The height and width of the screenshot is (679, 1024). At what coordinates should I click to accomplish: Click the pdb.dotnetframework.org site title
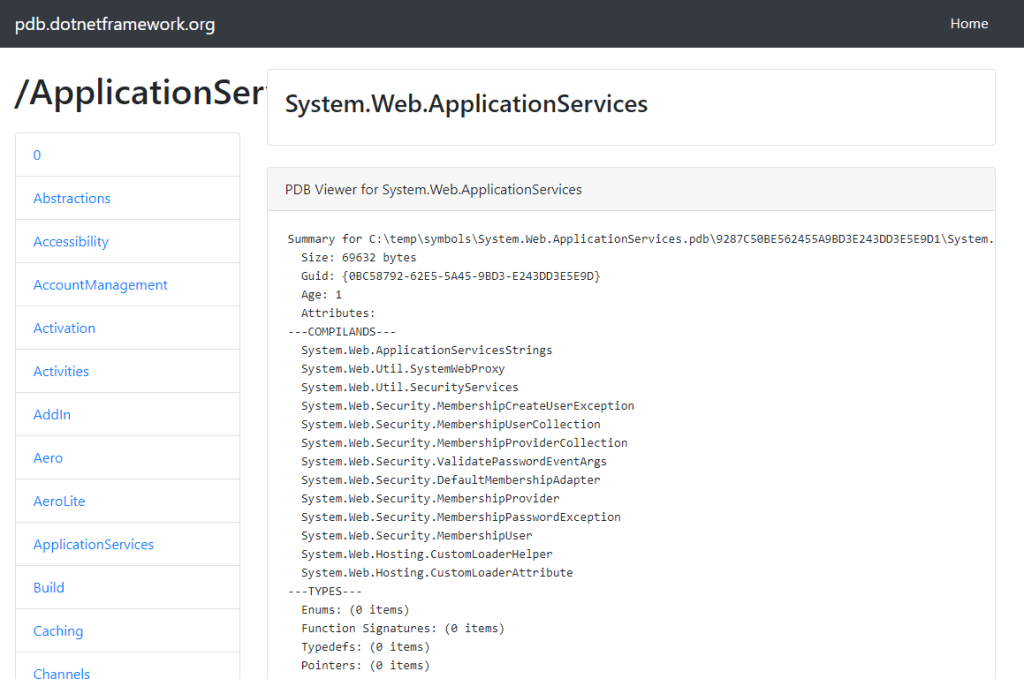coord(114,23)
